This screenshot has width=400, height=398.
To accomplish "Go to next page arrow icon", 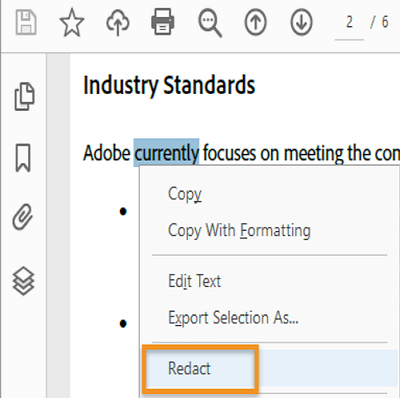I will (x=302, y=22).
